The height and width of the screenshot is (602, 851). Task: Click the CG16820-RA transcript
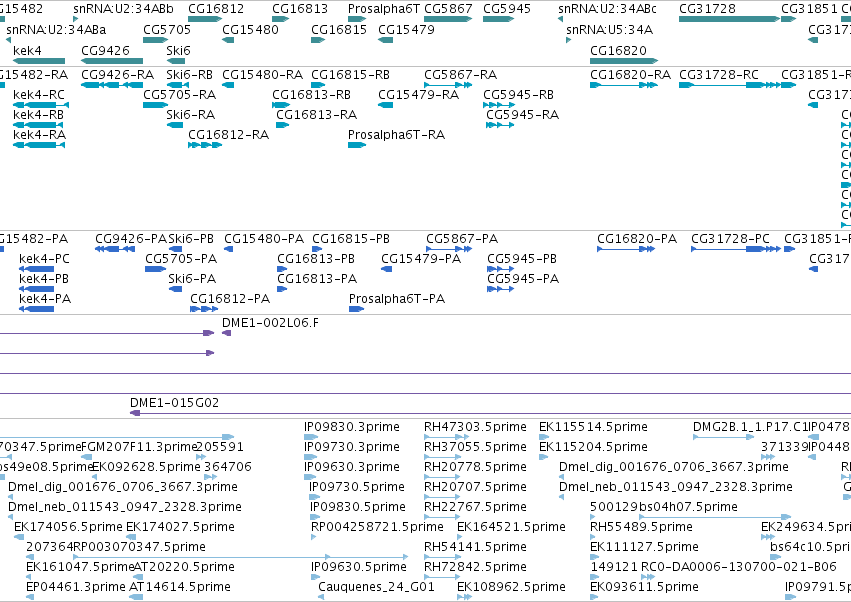[624, 85]
